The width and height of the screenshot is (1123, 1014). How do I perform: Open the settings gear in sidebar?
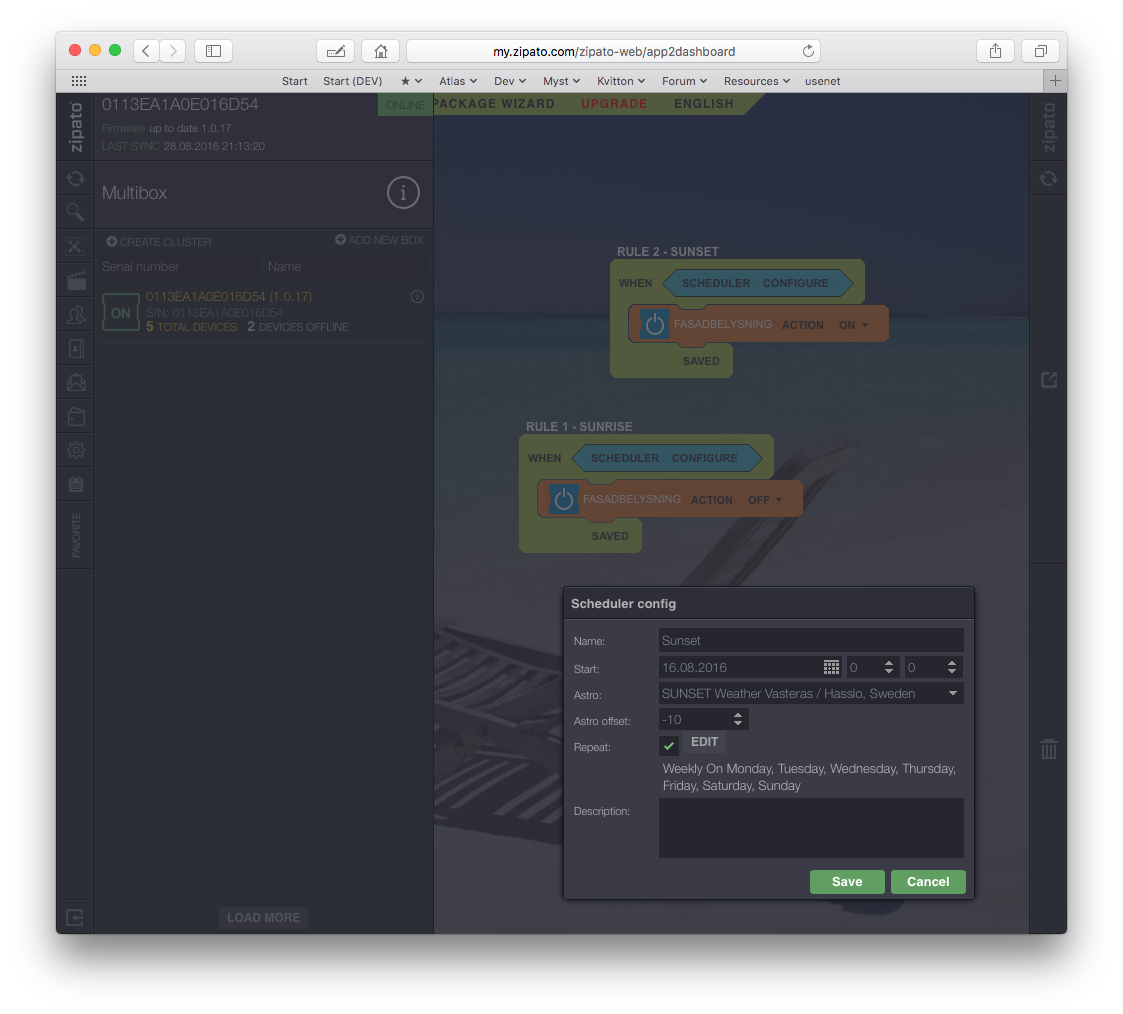tap(75, 450)
